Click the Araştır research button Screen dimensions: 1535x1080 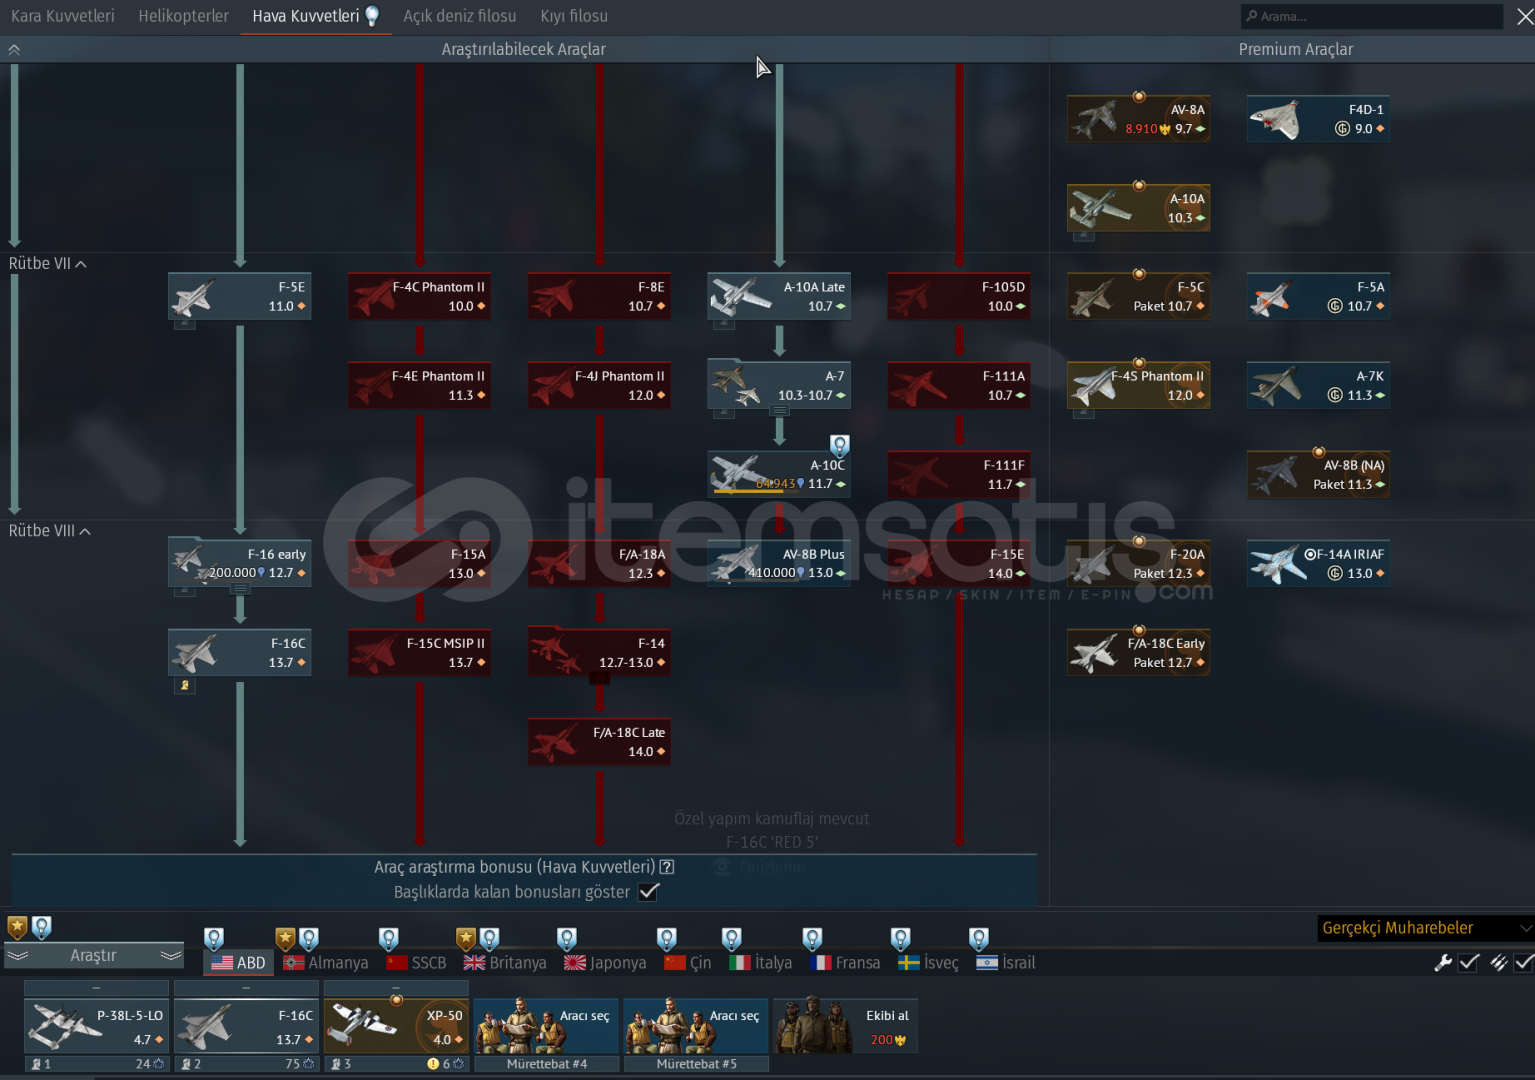coord(94,956)
